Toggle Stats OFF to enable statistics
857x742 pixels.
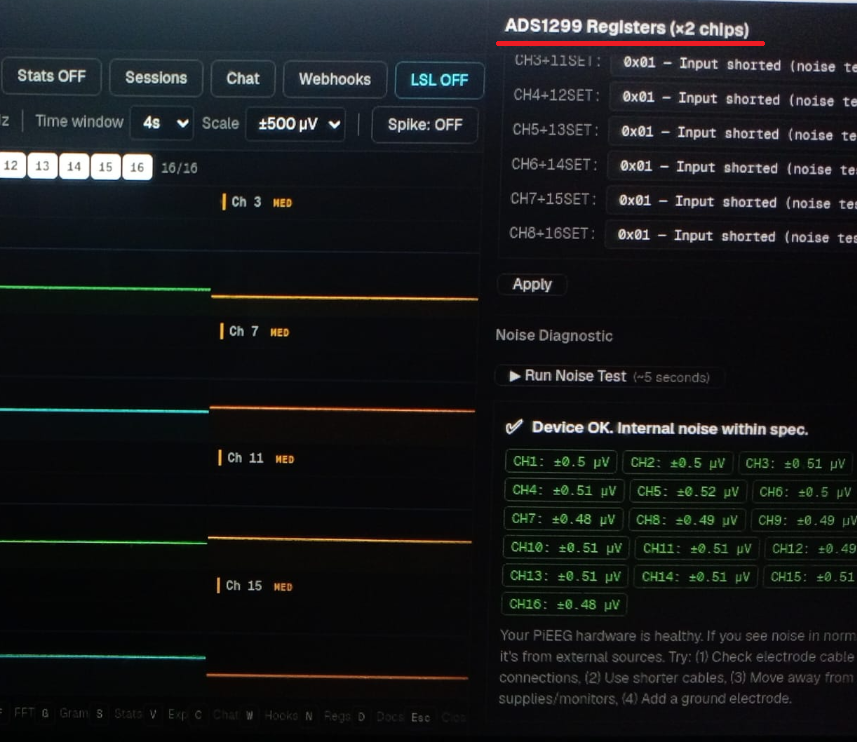51,77
